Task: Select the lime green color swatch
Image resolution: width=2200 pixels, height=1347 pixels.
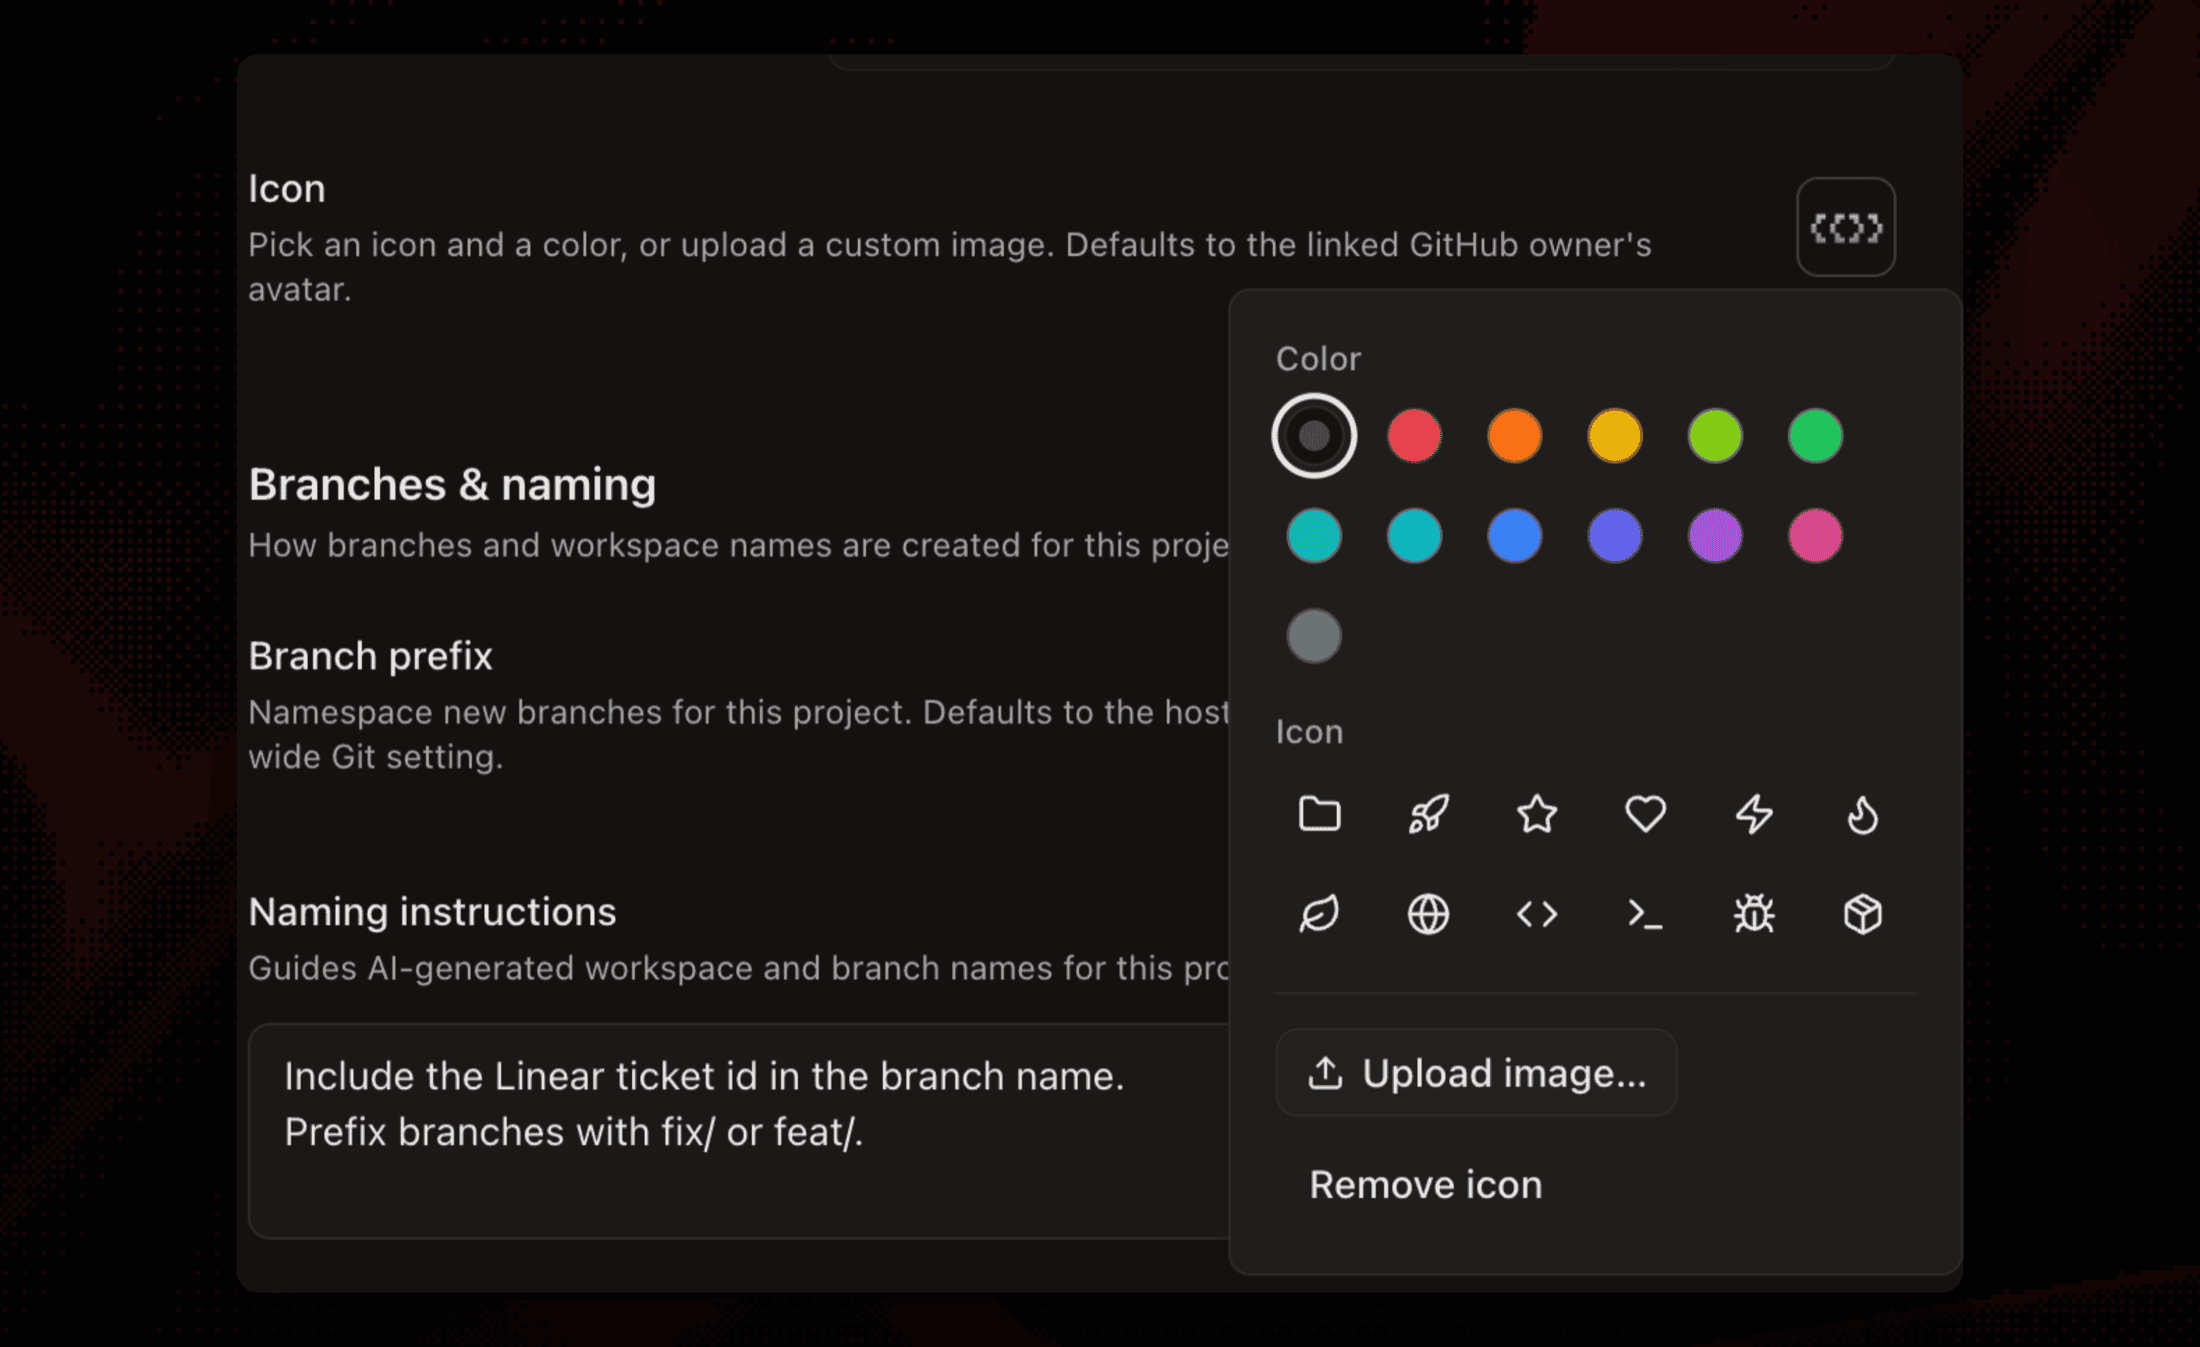Action: (1715, 436)
